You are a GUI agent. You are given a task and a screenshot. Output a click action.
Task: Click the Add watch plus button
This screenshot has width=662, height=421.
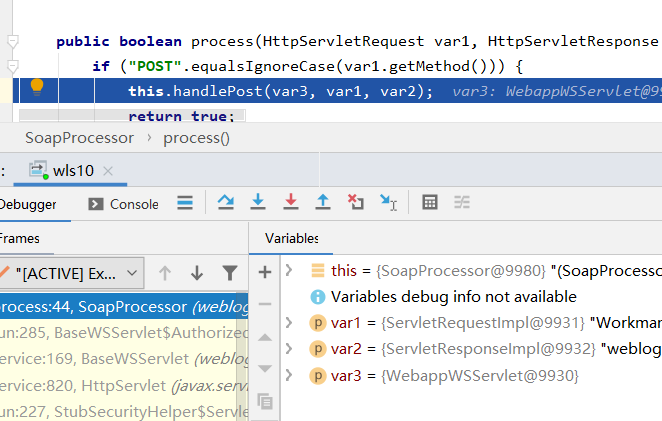pyautogui.click(x=265, y=272)
